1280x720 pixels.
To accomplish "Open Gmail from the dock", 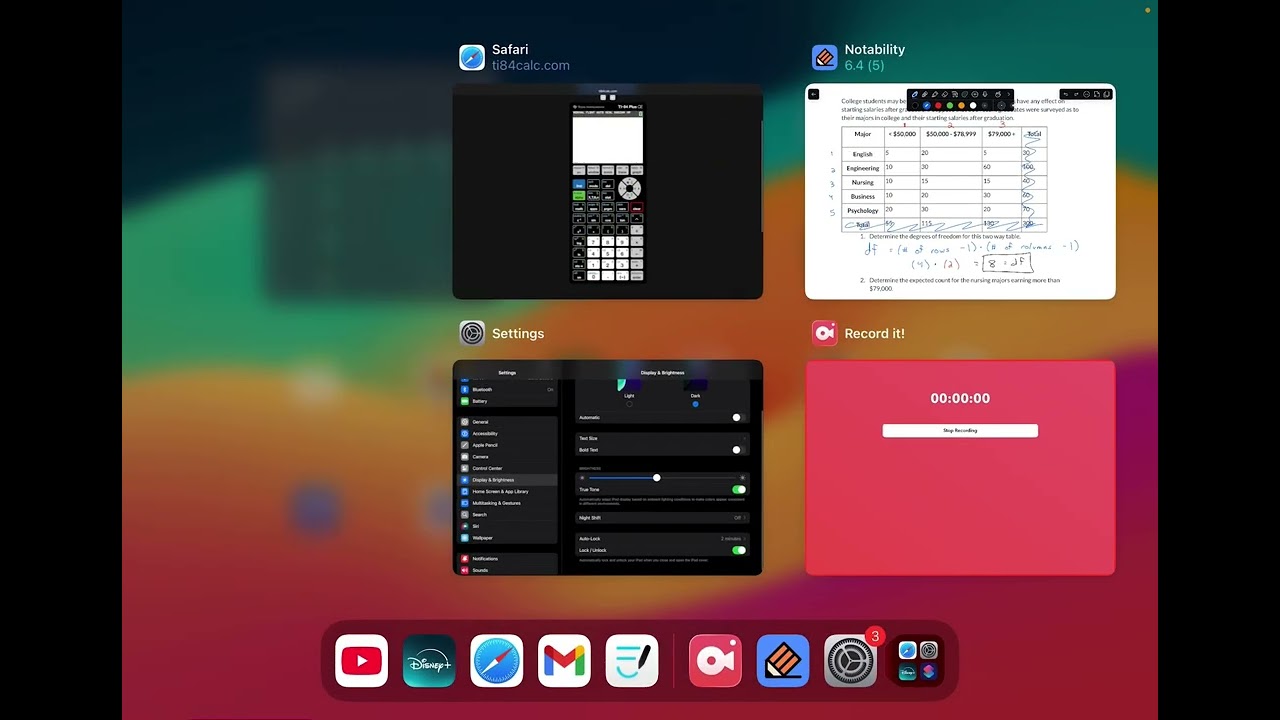I will point(564,661).
